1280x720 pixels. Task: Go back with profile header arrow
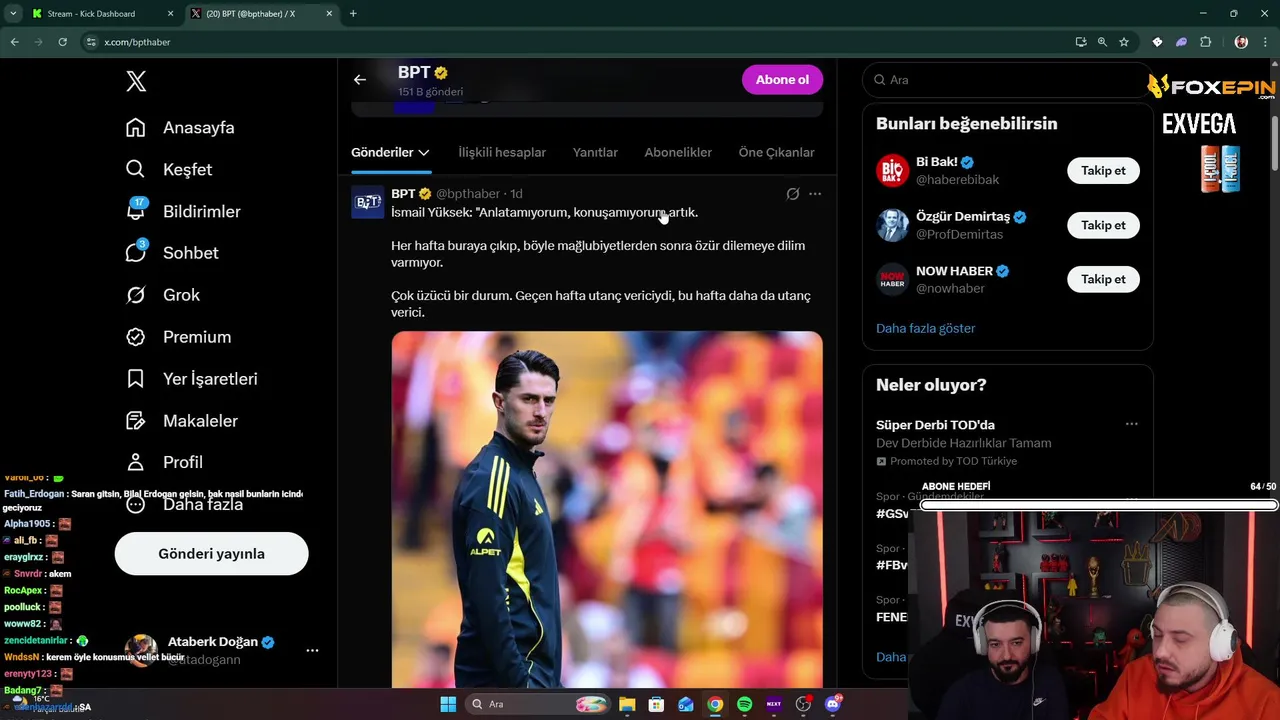[360, 80]
